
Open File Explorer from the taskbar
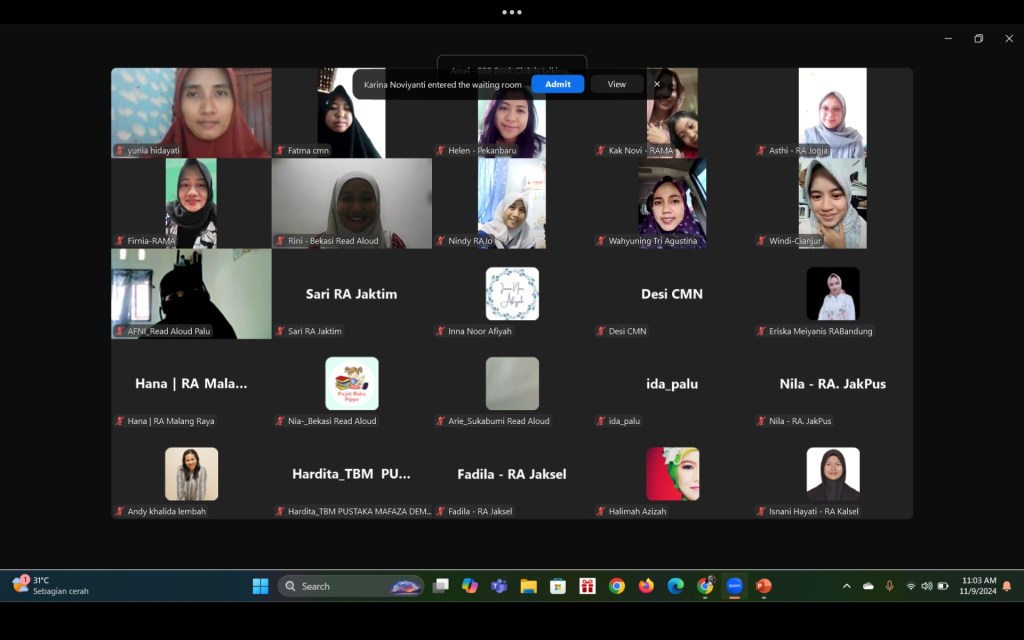[528, 586]
